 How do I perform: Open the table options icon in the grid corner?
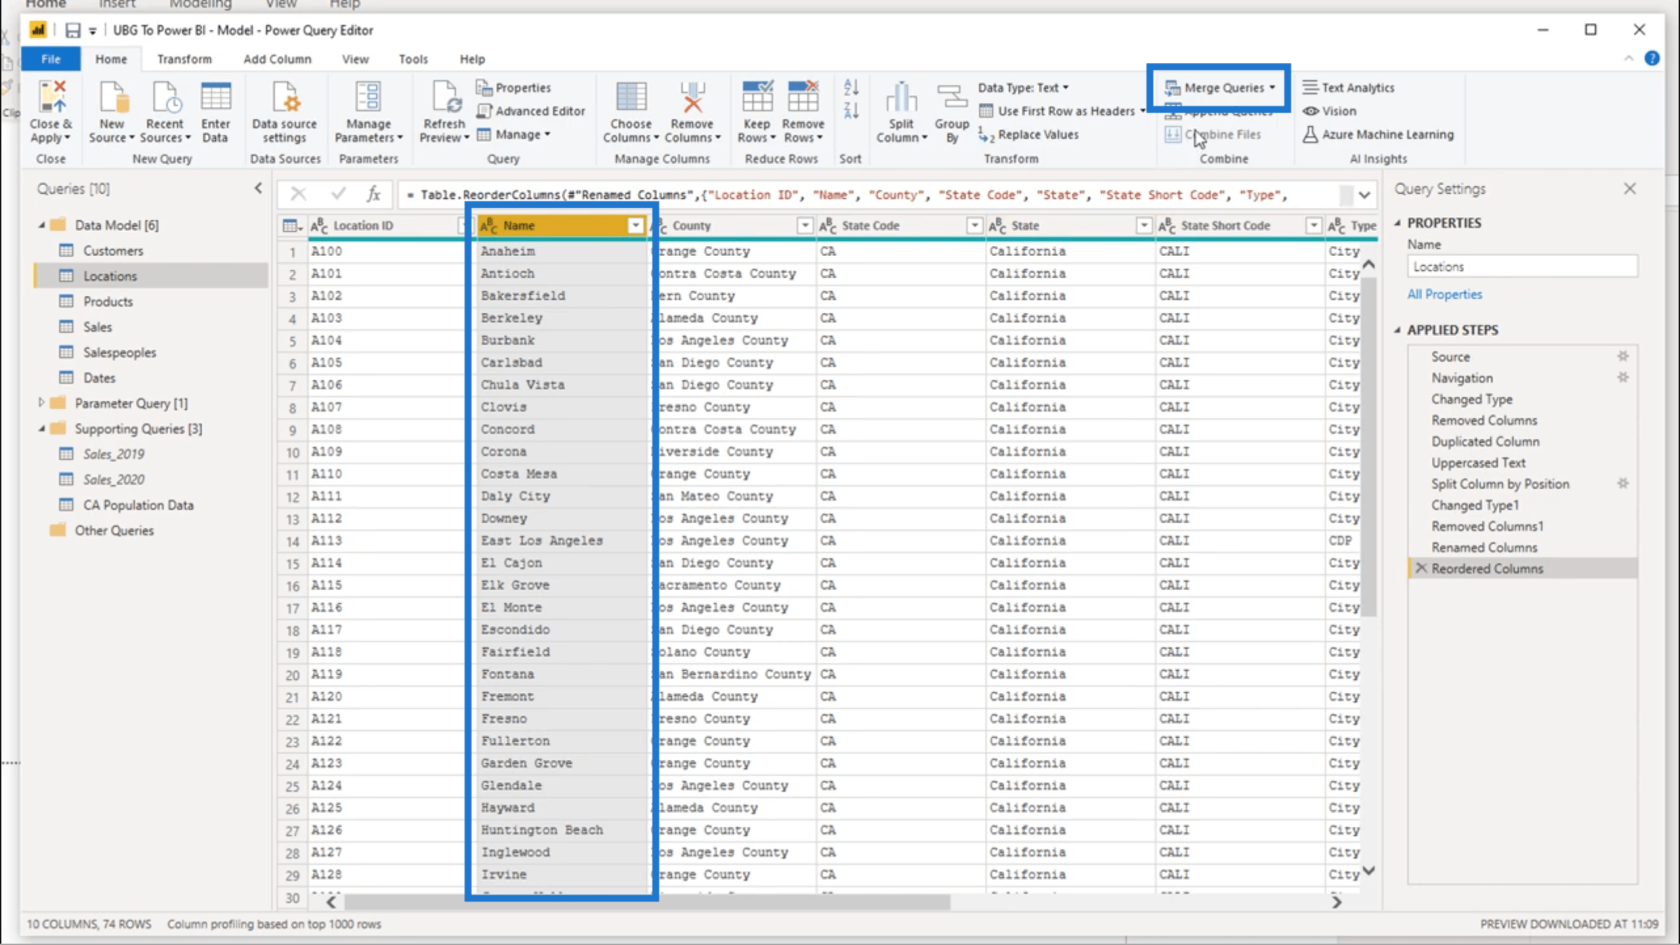point(292,226)
